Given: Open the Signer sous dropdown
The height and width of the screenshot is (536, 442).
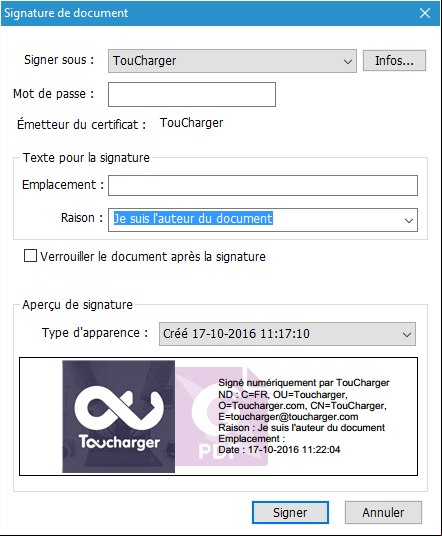Looking at the screenshot, I should [x=232, y=61].
